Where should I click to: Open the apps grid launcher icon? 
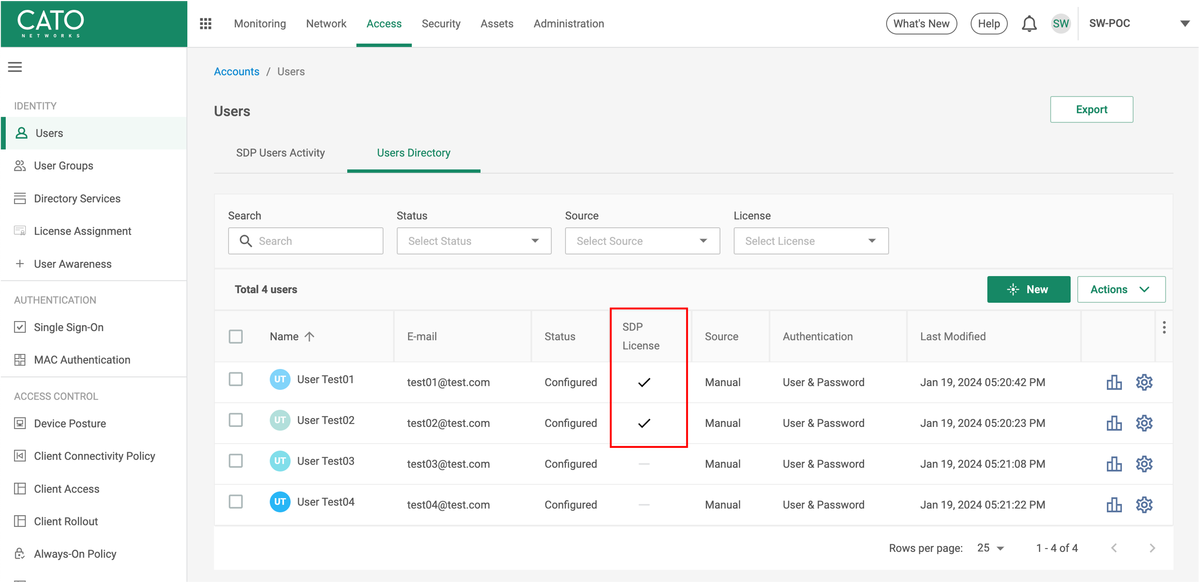pyautogui.click(x=206, y=23)
